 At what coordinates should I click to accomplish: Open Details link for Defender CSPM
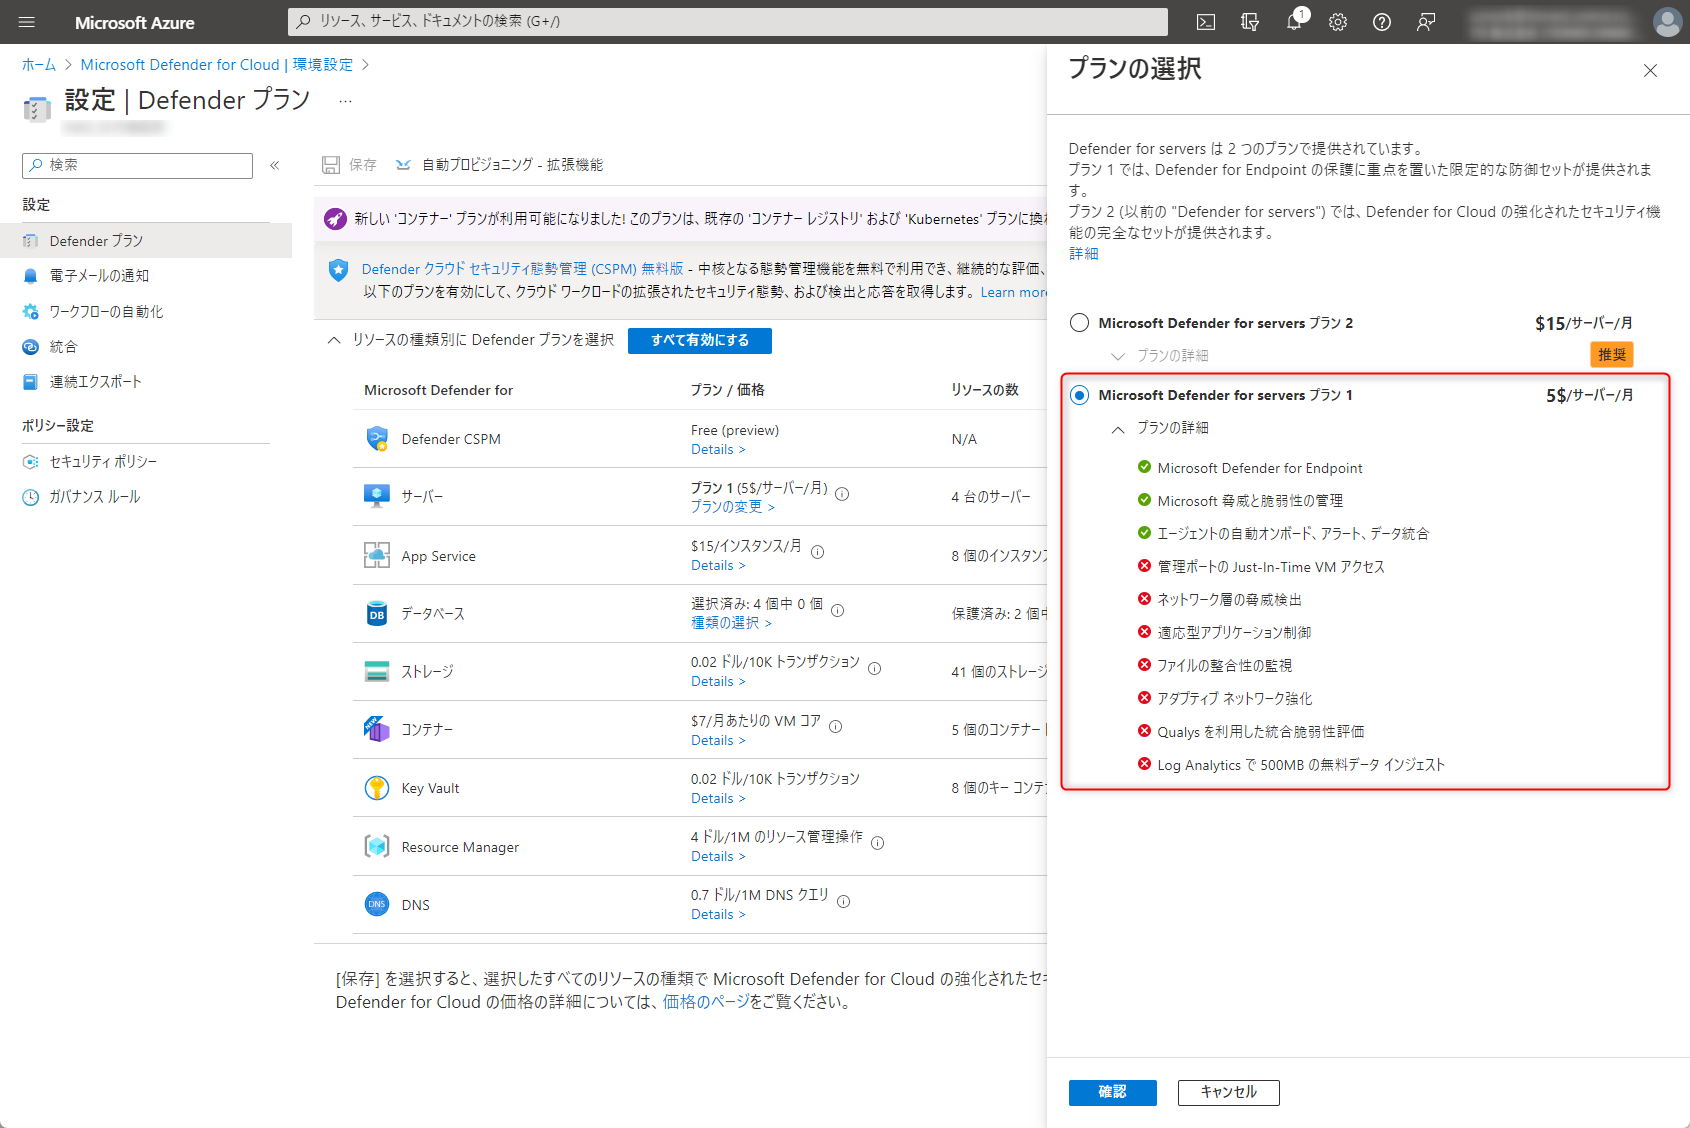718,450
